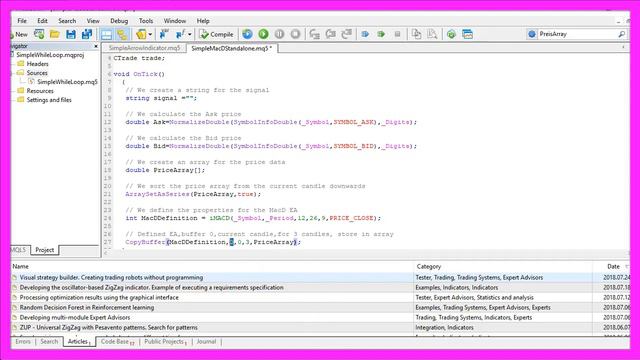Click the Step Over debug icon

pos(331,34)
